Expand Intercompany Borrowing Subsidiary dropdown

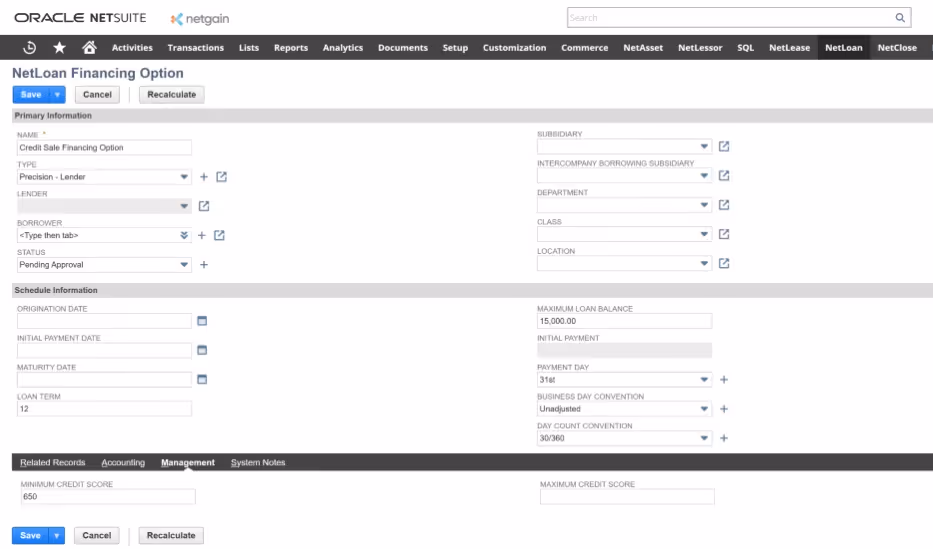tap(704, 175)
